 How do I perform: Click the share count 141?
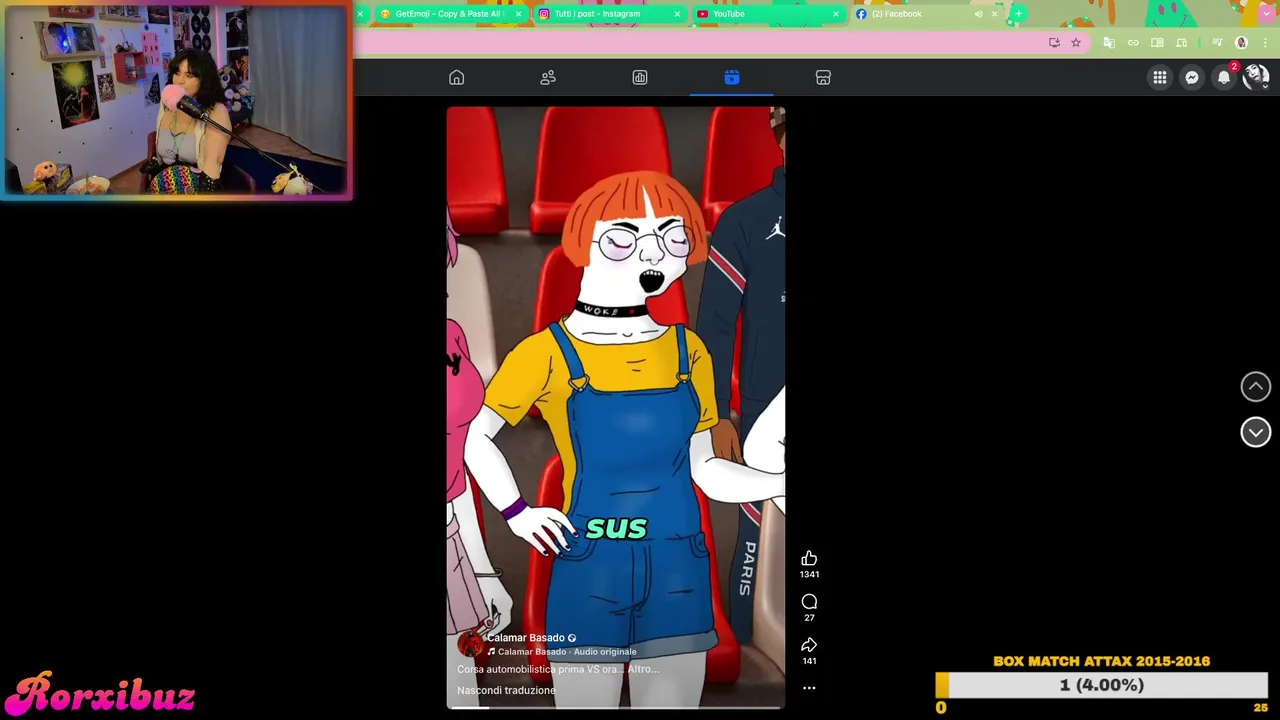coord(809,661)
